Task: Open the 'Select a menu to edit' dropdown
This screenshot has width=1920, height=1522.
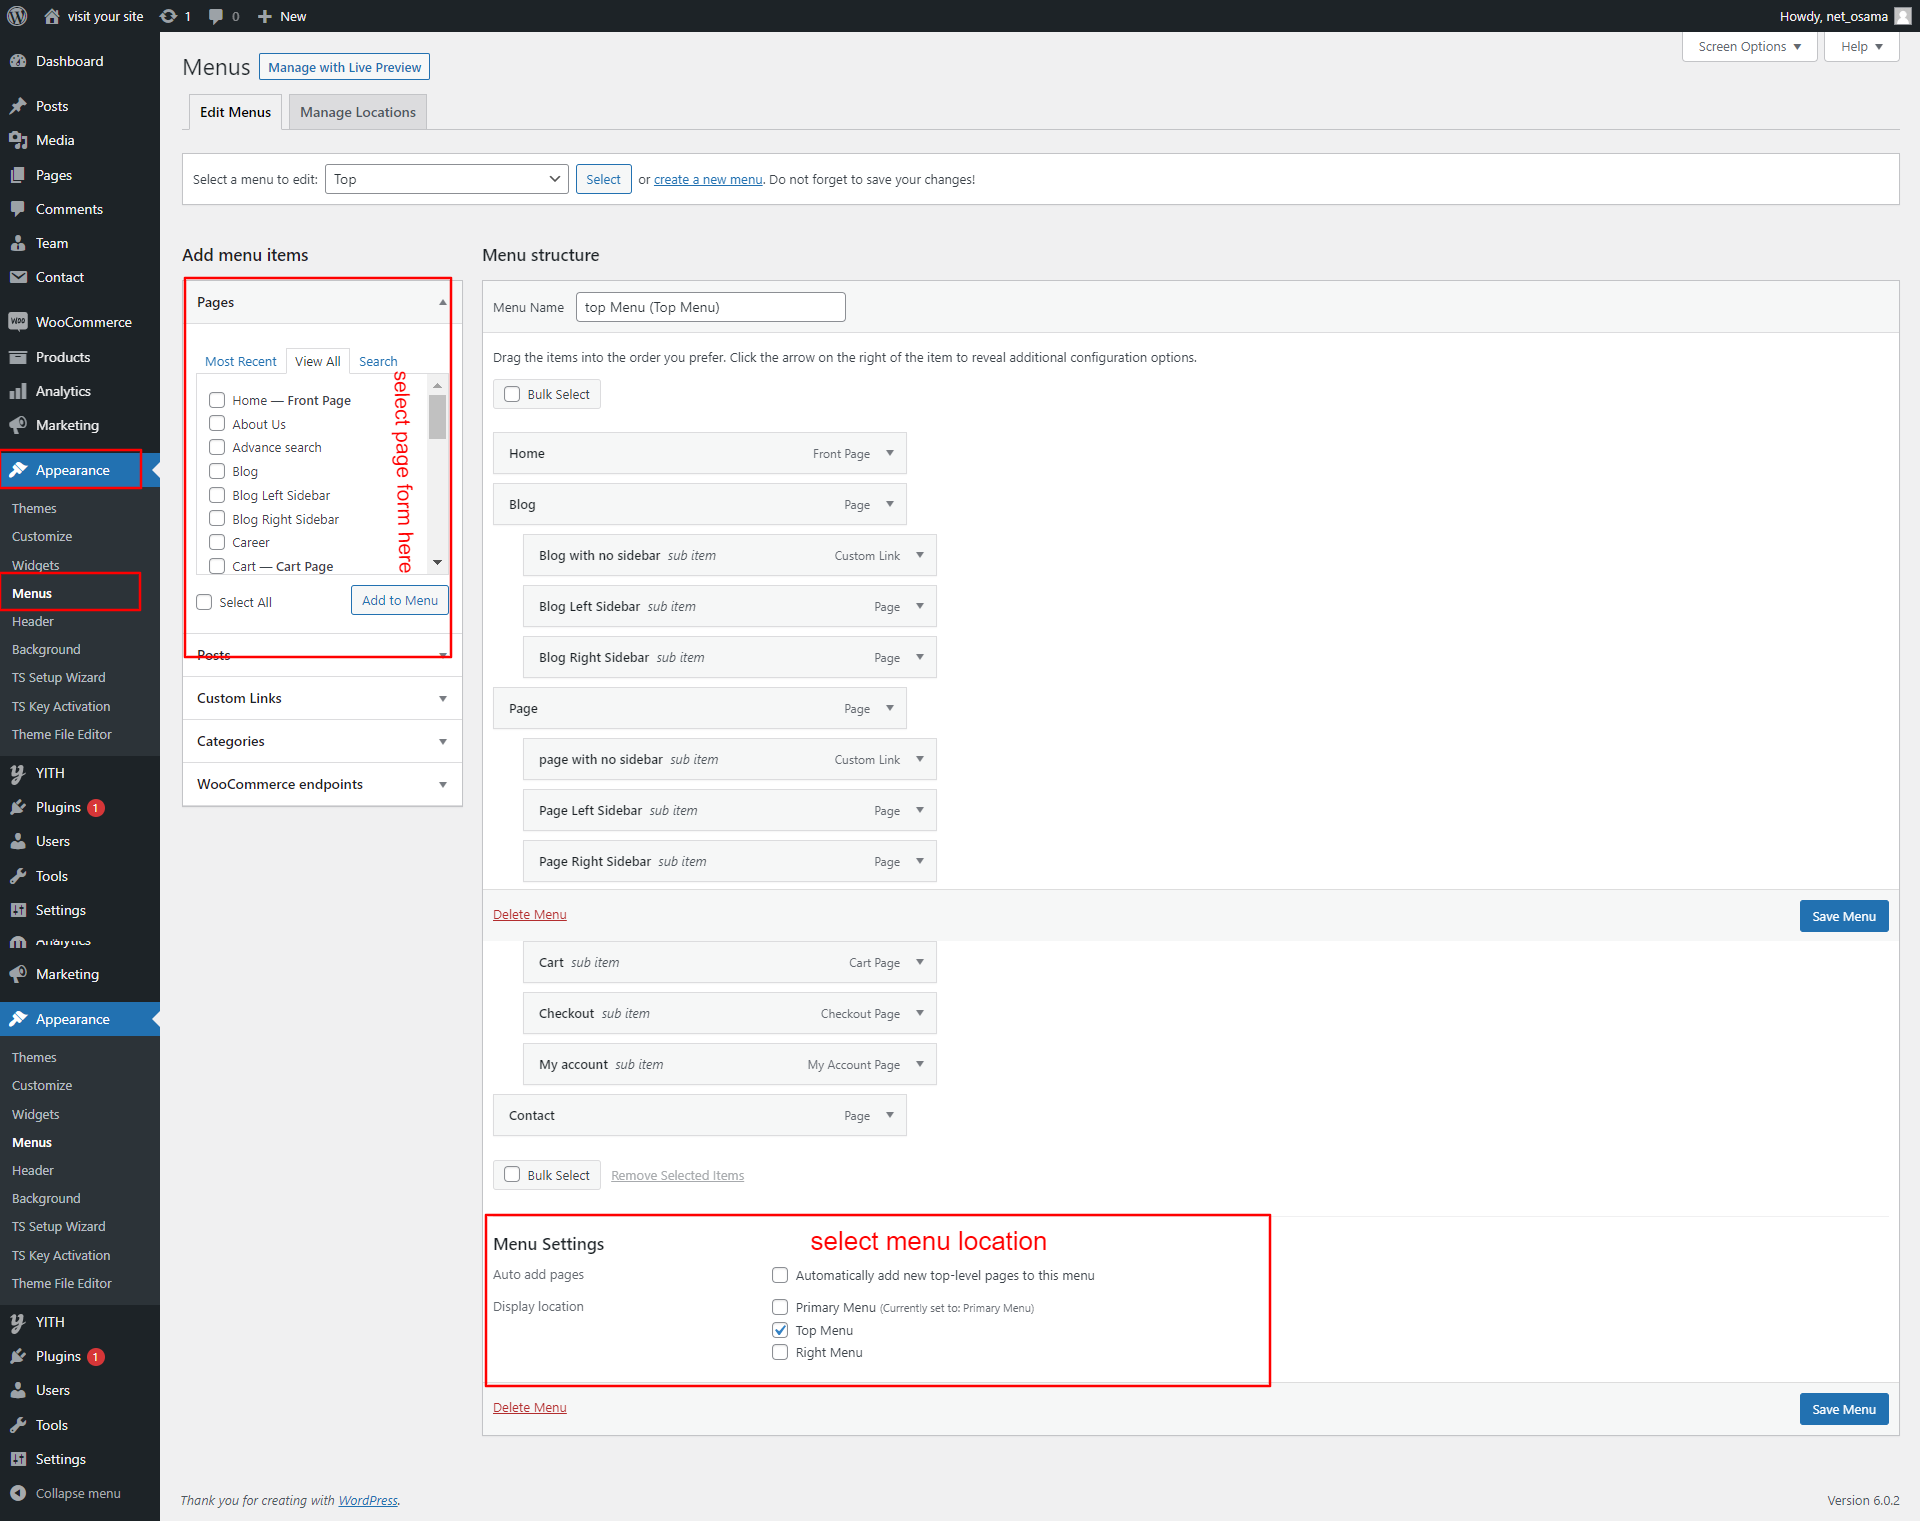Action: [446, 179]
